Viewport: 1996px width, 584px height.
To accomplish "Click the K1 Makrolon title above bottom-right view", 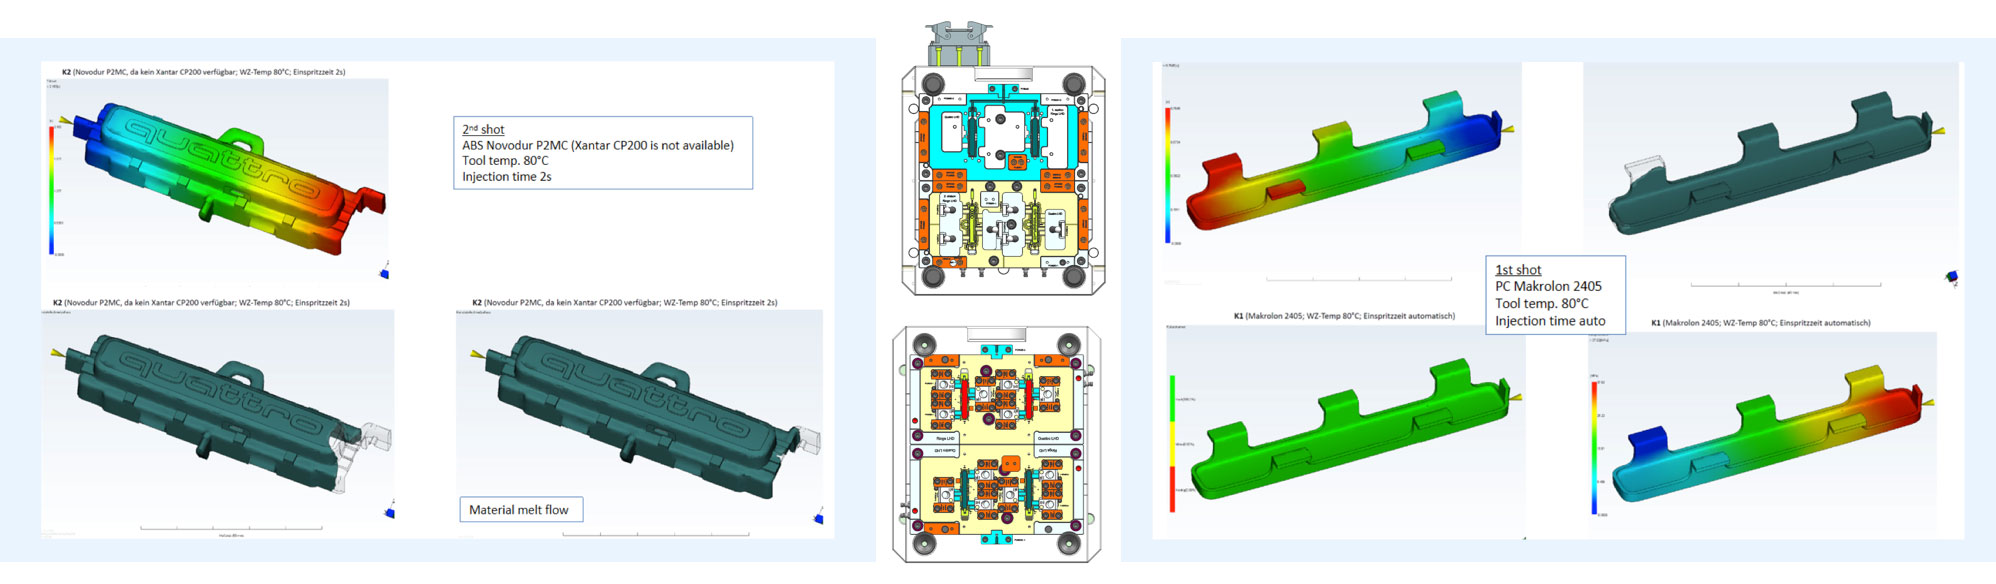I will pos(1760,323).
